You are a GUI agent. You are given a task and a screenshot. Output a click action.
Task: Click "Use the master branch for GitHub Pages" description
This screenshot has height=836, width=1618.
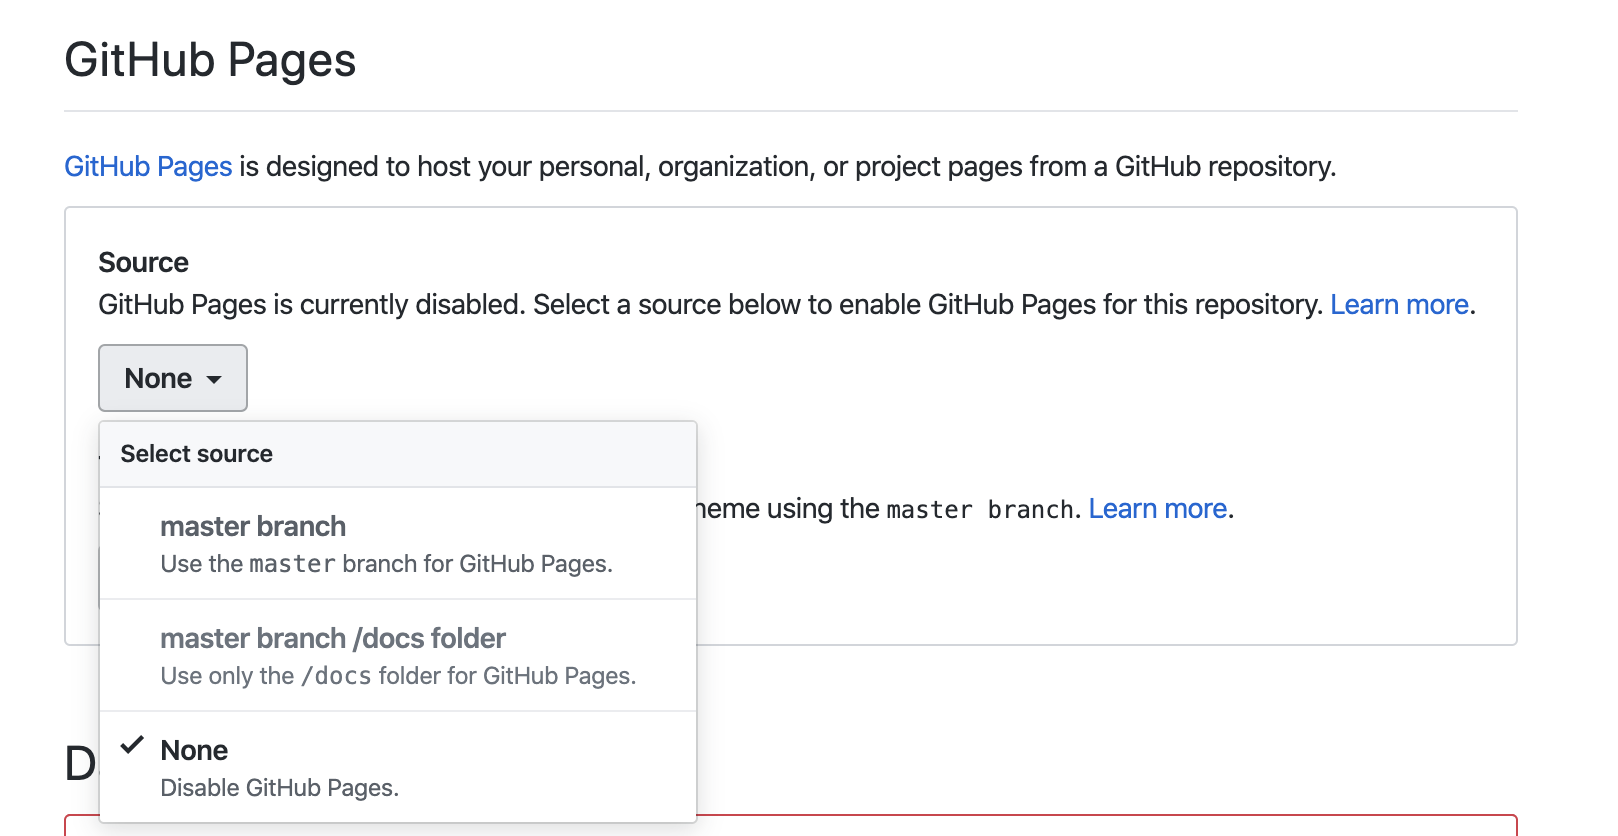pos(386,564)
